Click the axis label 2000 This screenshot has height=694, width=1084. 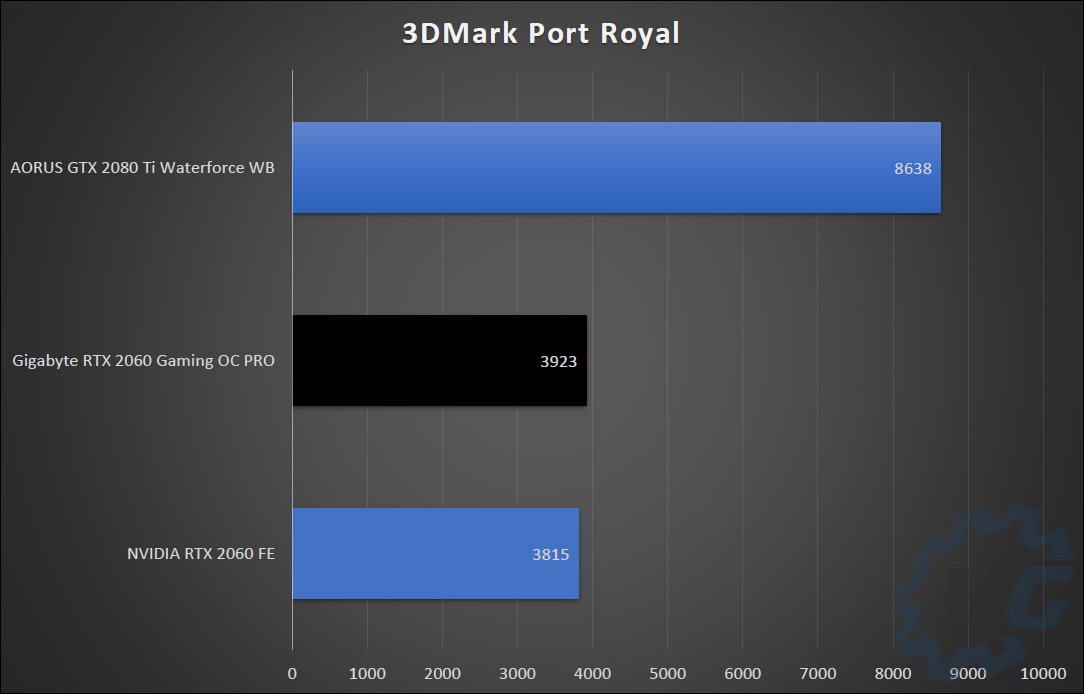pyautogui.click(x=442, y=673)
